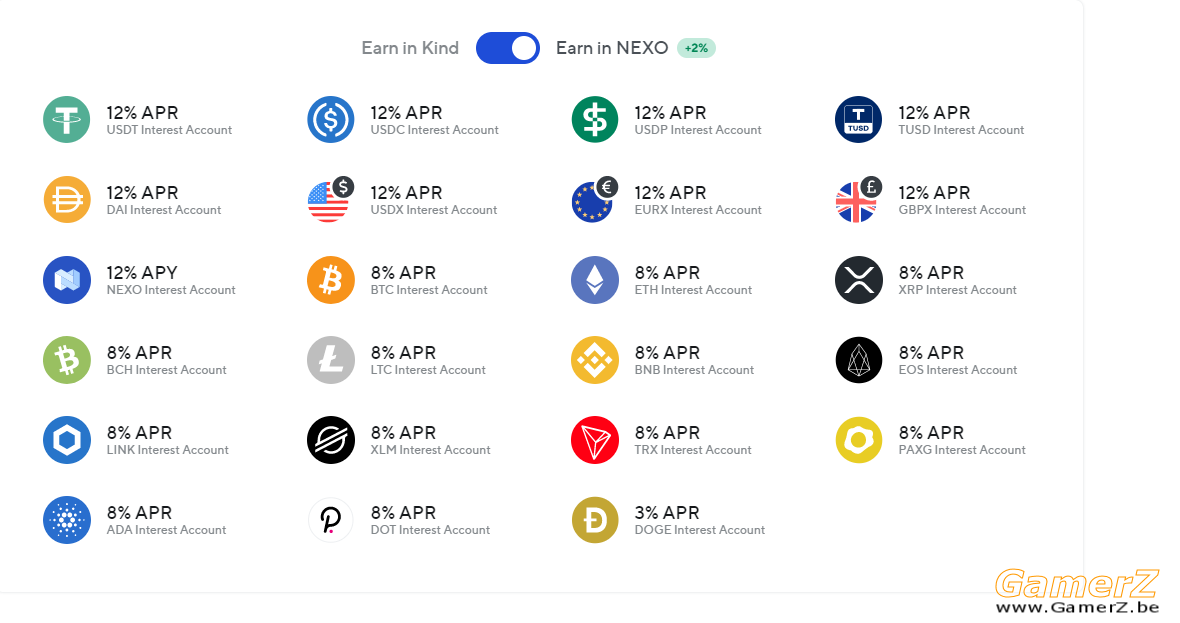Open USDC Interest Account link
The image size is (1180, 623).
click(x=434, y=130)
